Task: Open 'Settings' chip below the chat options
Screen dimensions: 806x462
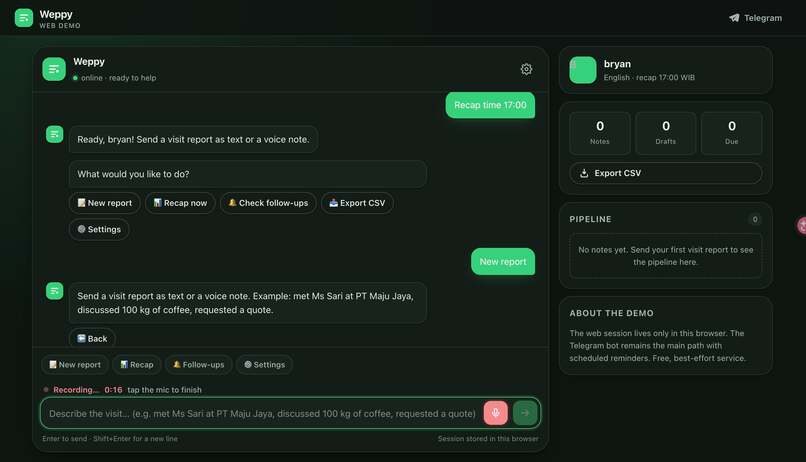Action: 99,229
